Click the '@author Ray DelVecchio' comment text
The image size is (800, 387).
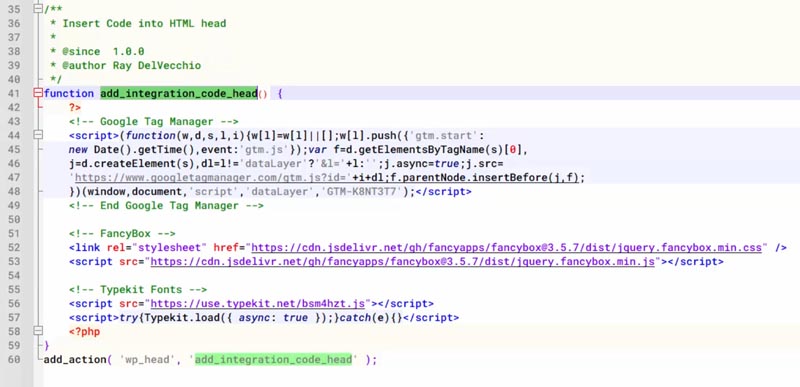click(131, 65)
